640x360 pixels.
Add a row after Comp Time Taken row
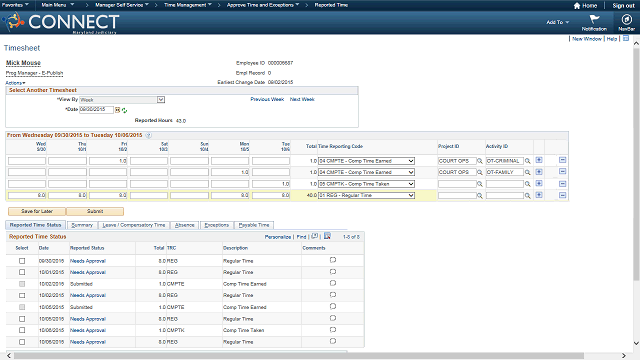tap(539, 184)
